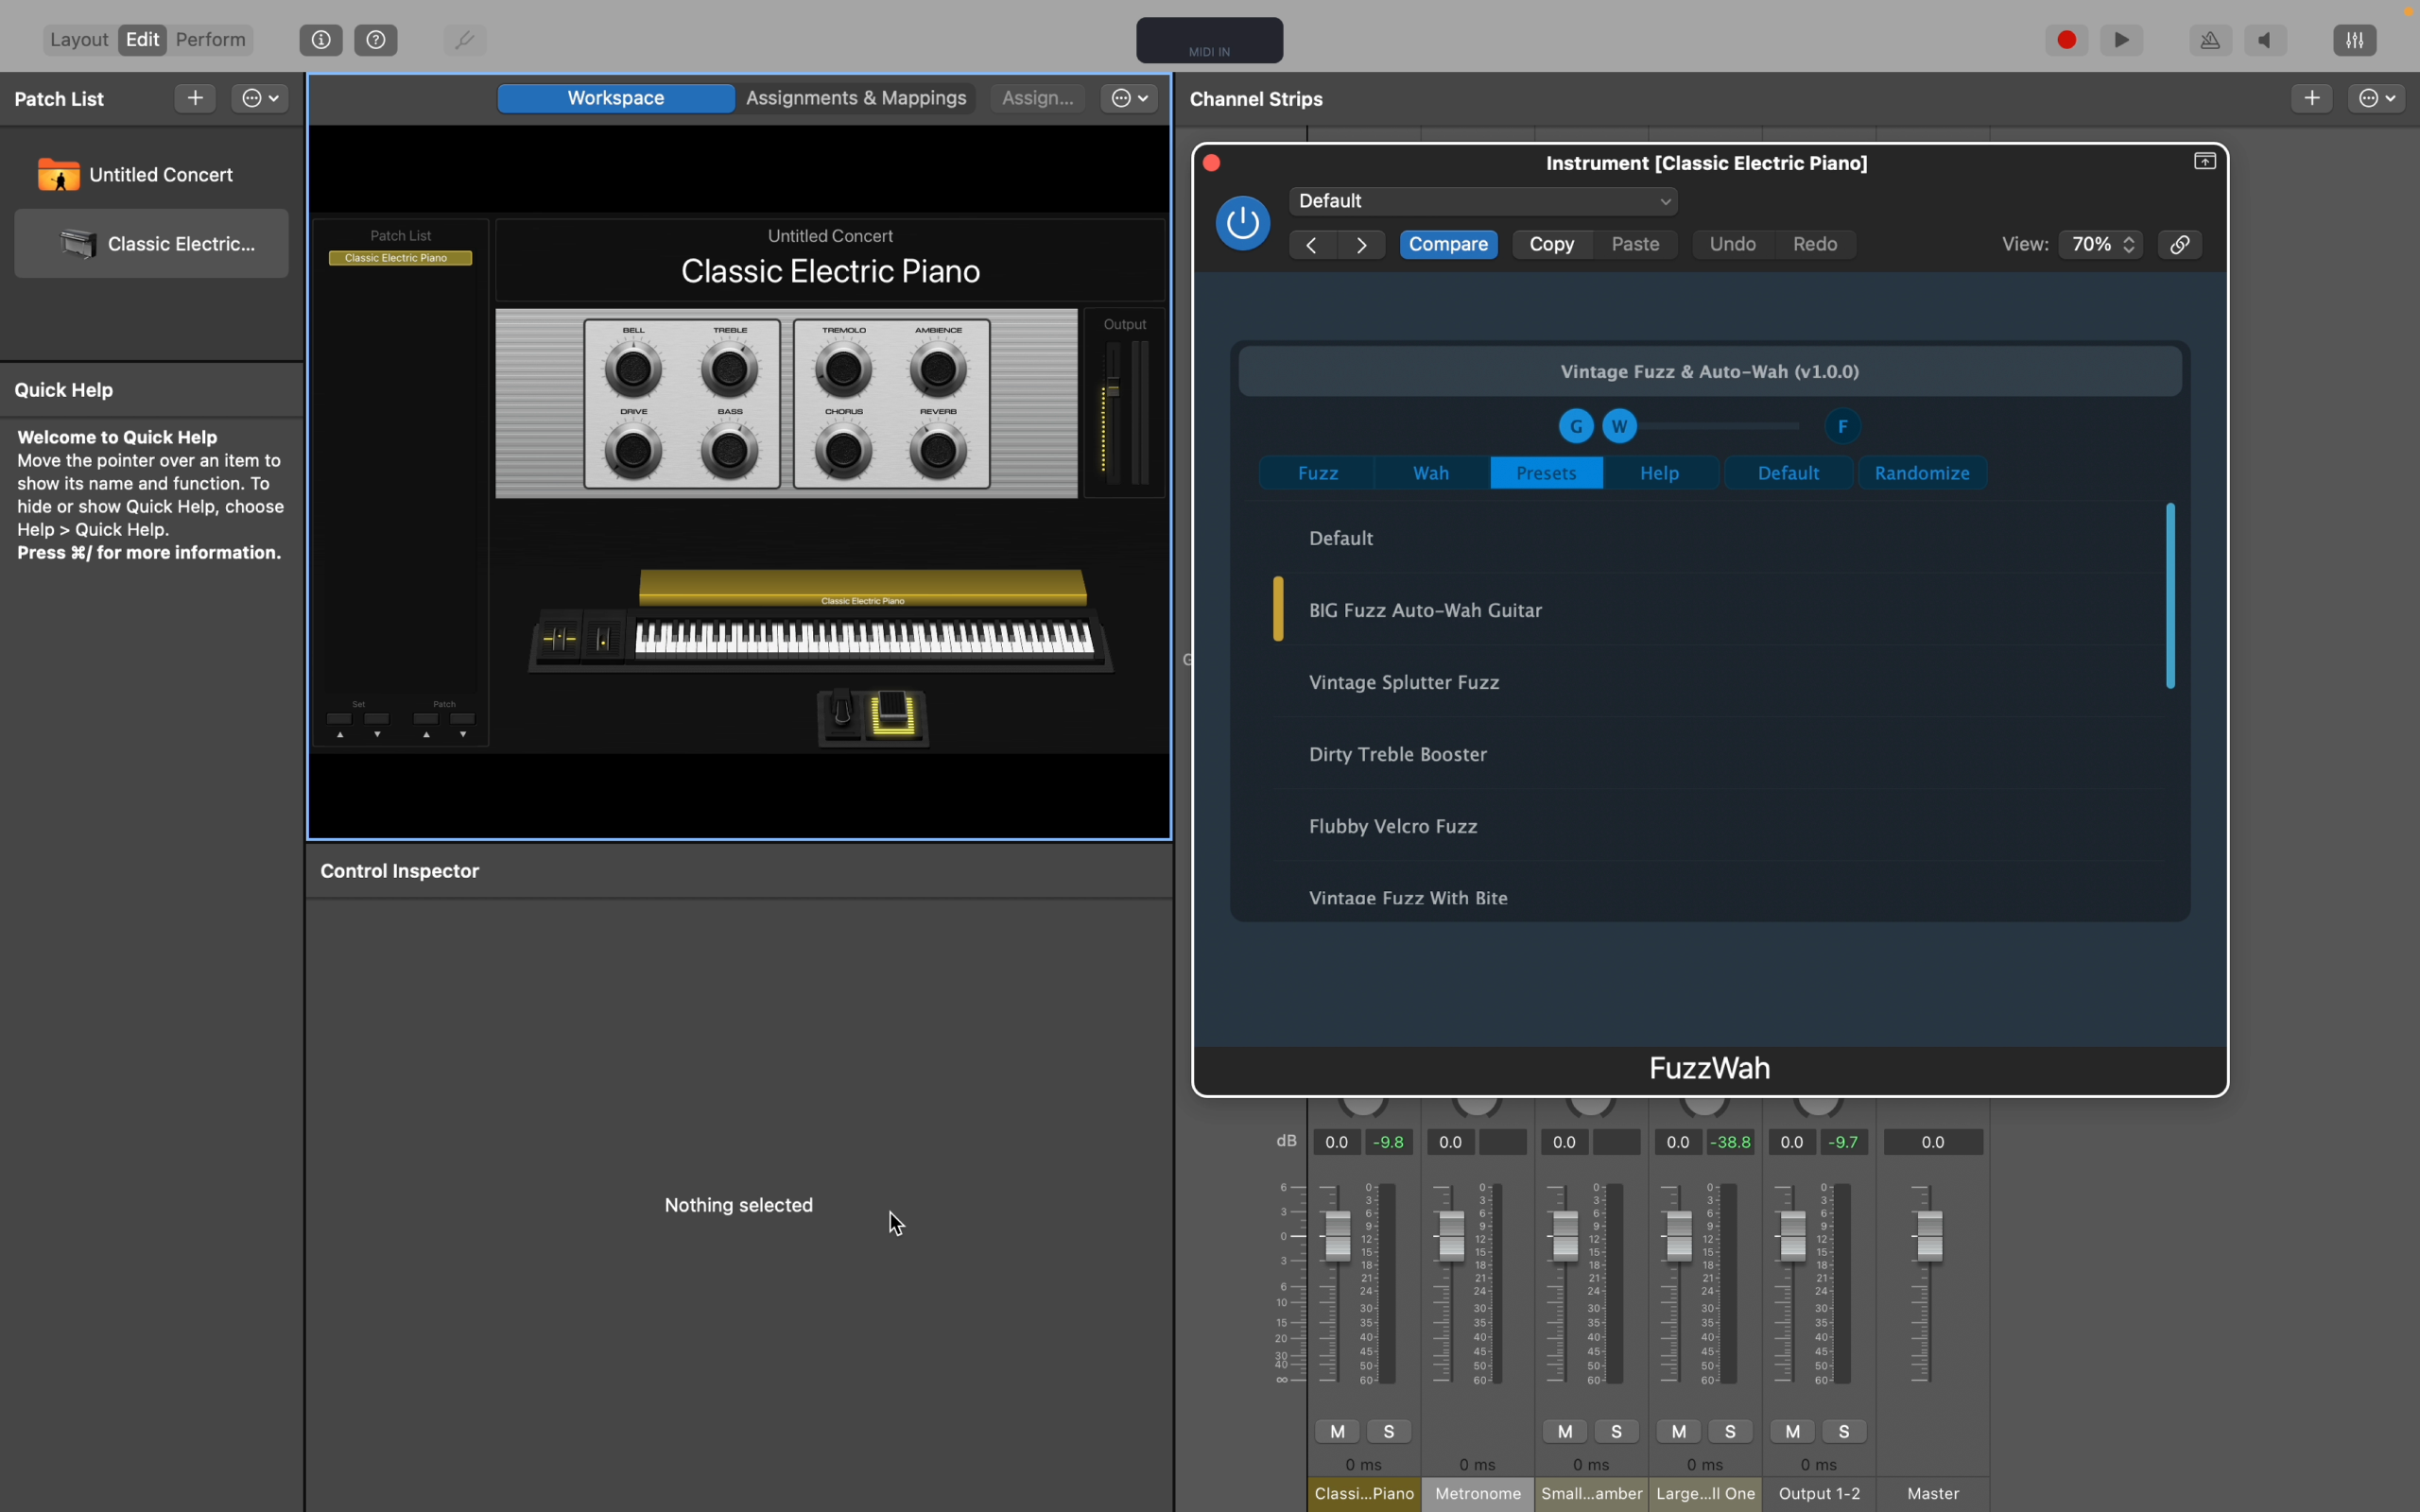Select Default preset in list
This screenshot has width=2420, height=1512.
click(x=1718, y=538)
